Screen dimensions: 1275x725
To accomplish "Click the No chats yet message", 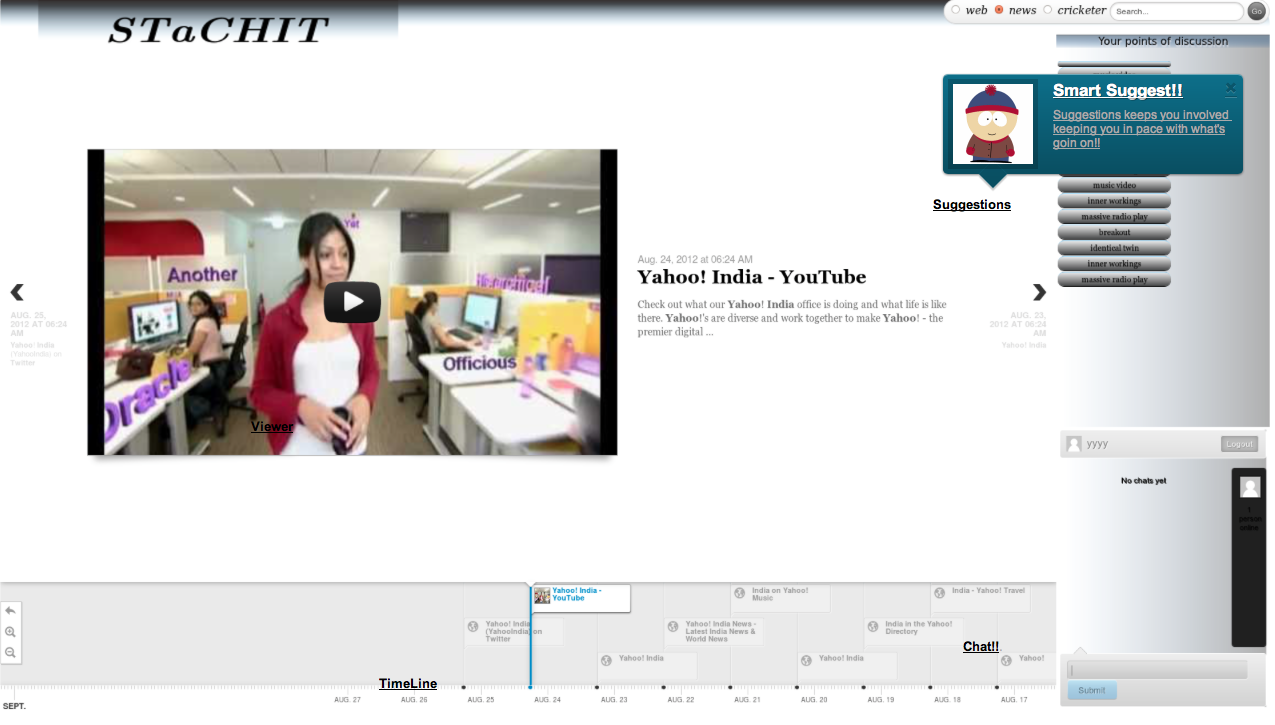I will [1143, 481].
